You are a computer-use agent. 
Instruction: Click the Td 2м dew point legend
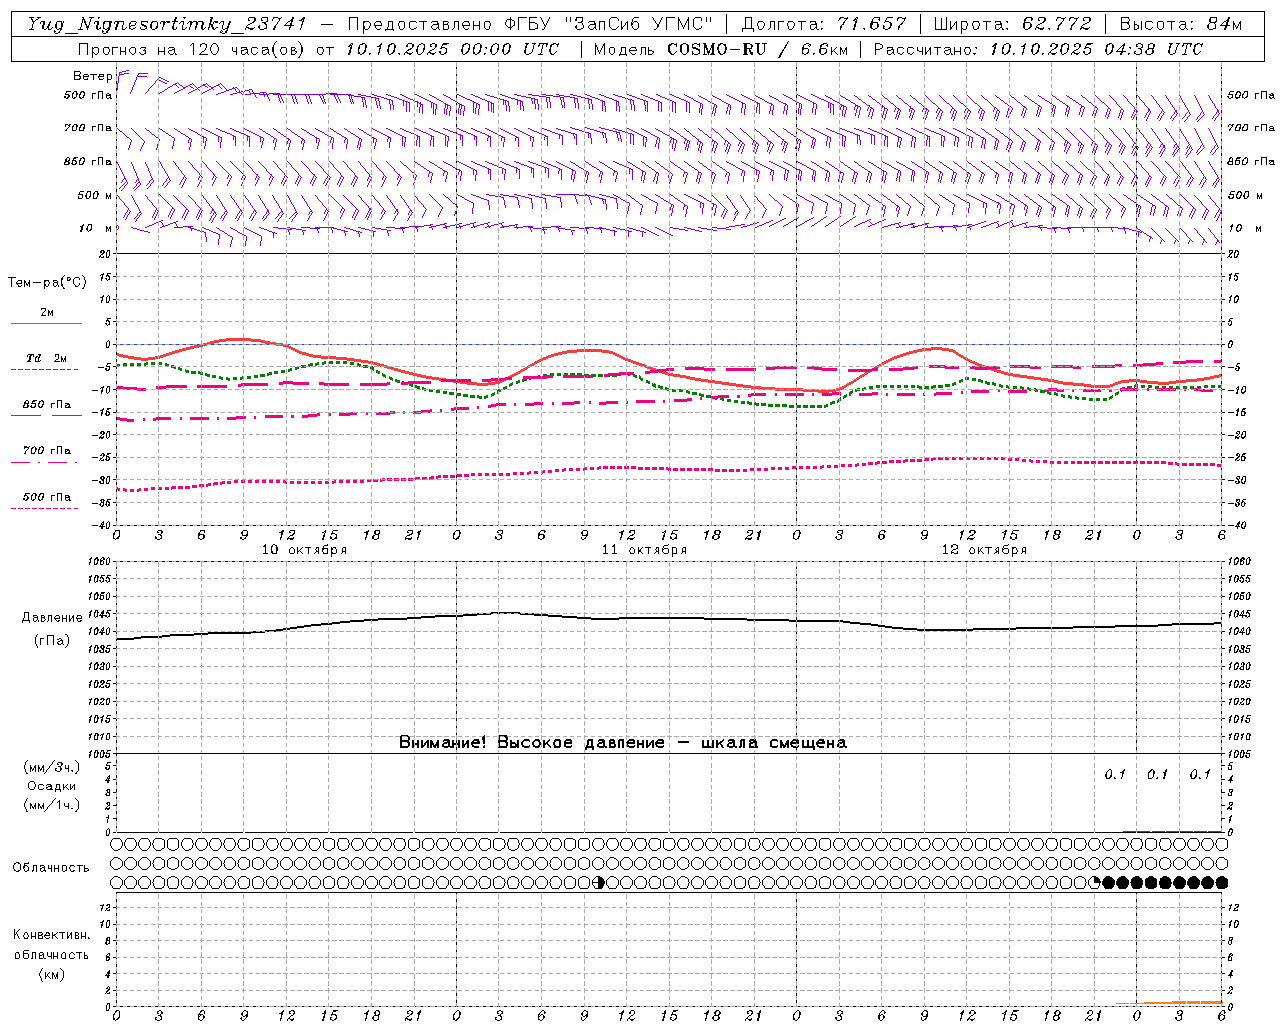point(46,358)
